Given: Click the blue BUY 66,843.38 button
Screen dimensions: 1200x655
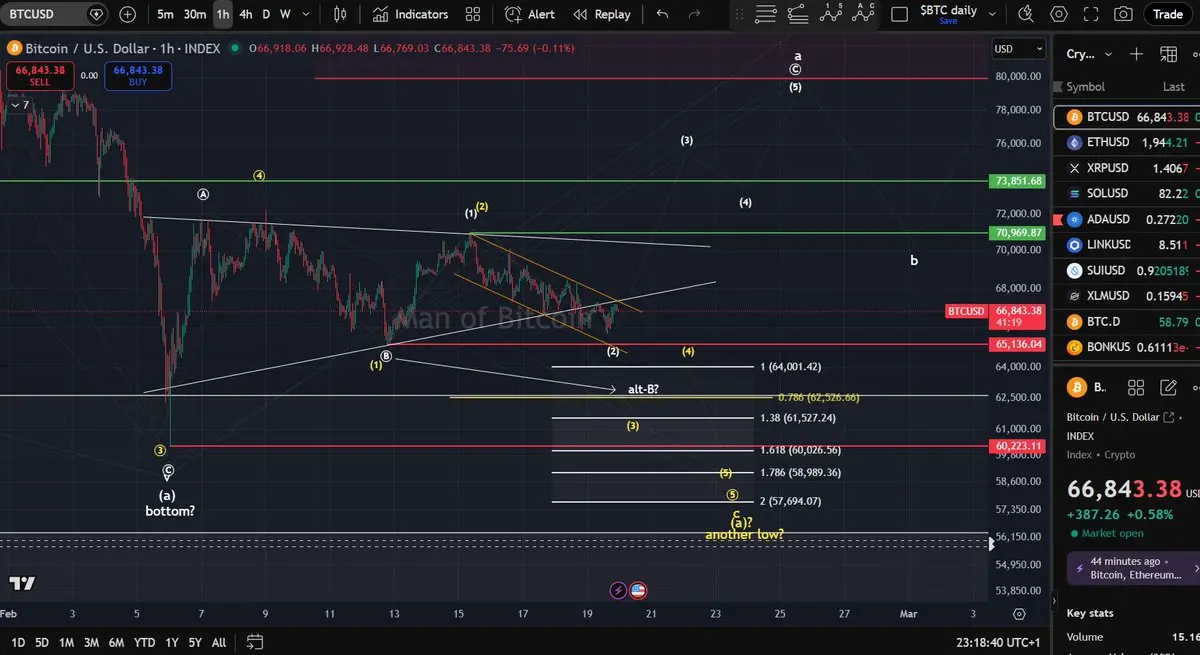Looking at the screenshot, I should (x=138, y=76).
